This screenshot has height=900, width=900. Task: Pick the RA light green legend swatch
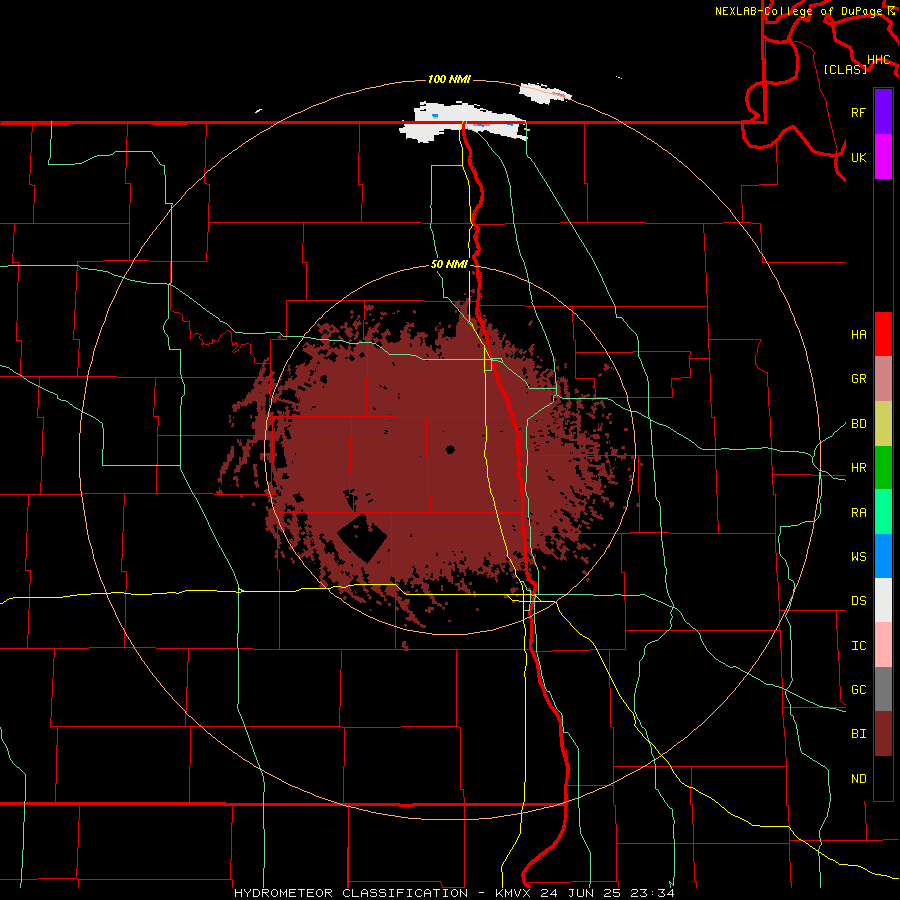click(x=883, y=512)
